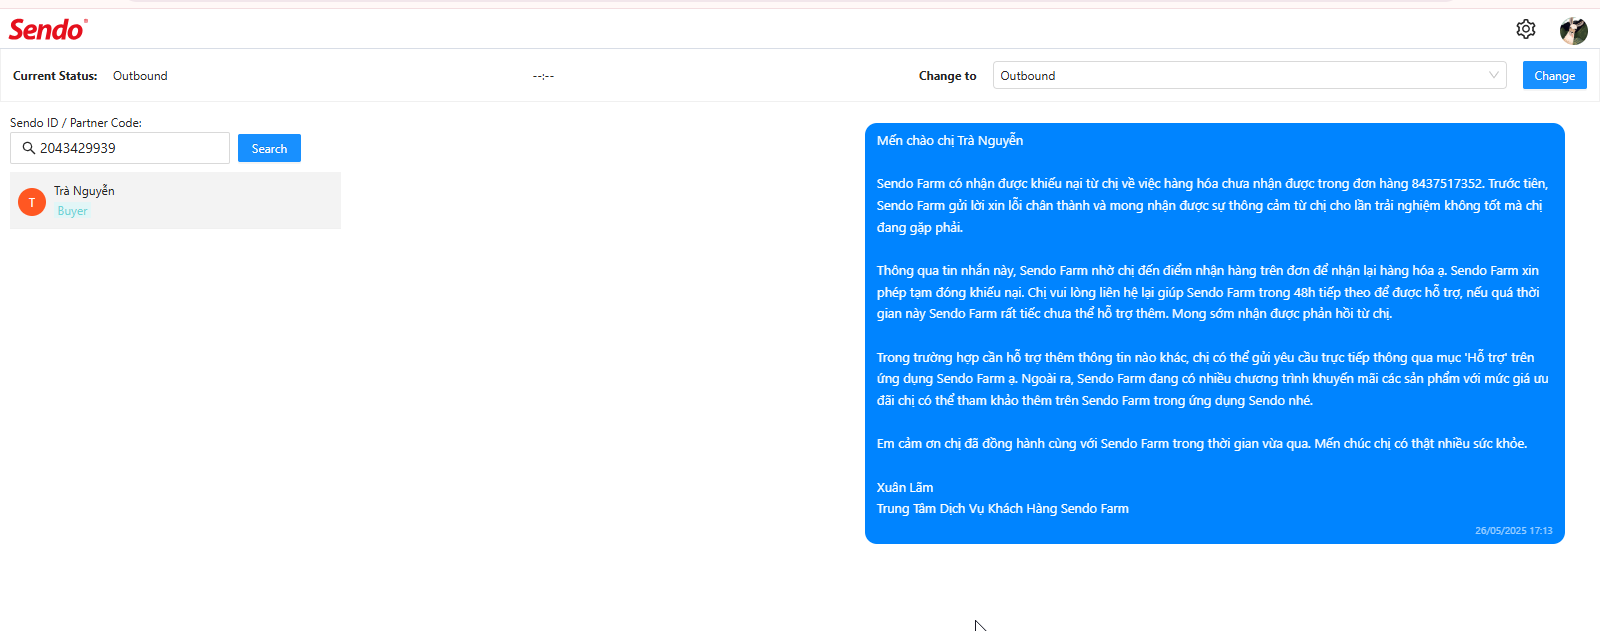This screenshot has height=631, width=1600.
Task: Click message timestamp 26/05/2025 17:13
Action: point(1513,531)
